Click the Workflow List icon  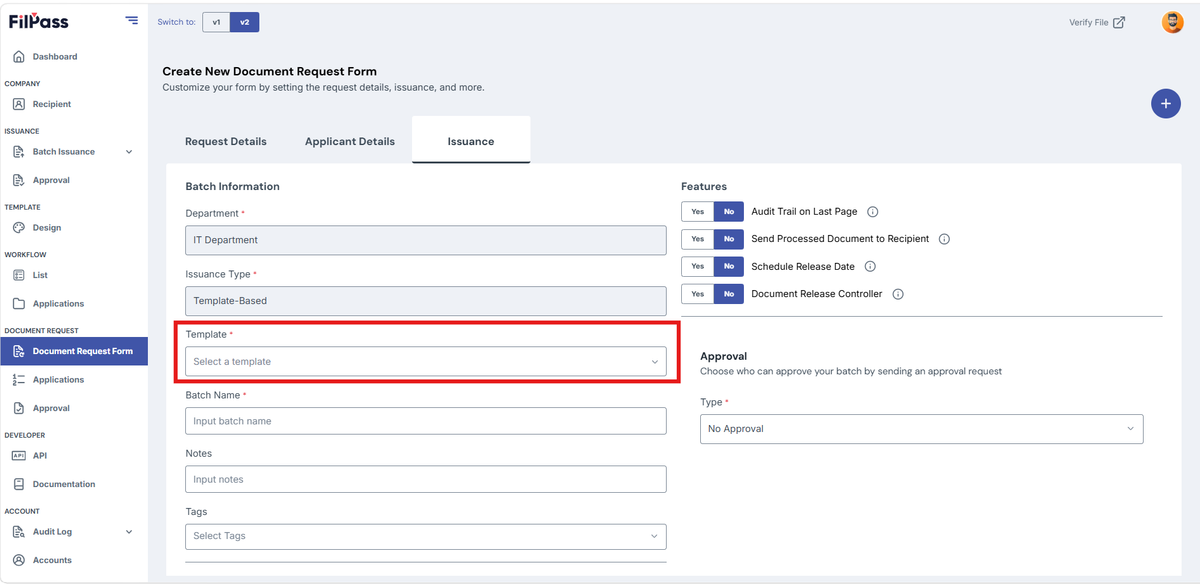point(18,275)
